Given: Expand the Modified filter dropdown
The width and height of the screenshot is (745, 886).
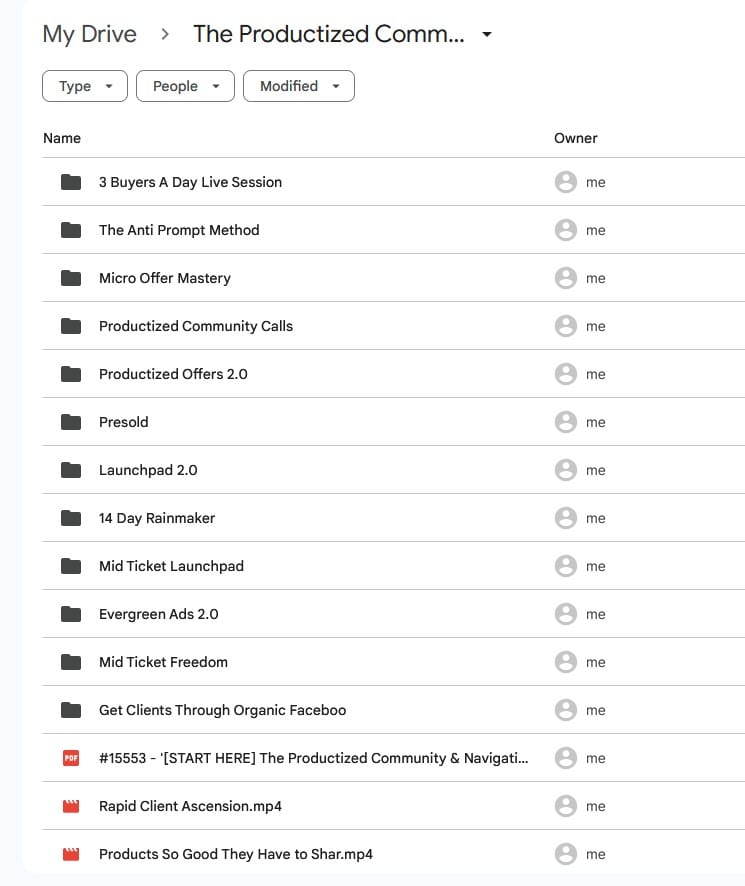Looking at the screenshot, I should (299, 86).
